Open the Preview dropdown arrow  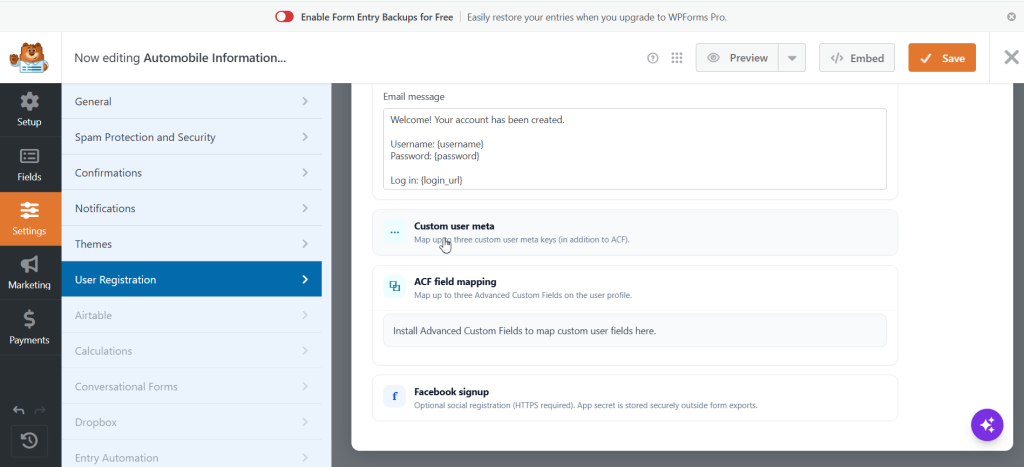click(792, 58)
